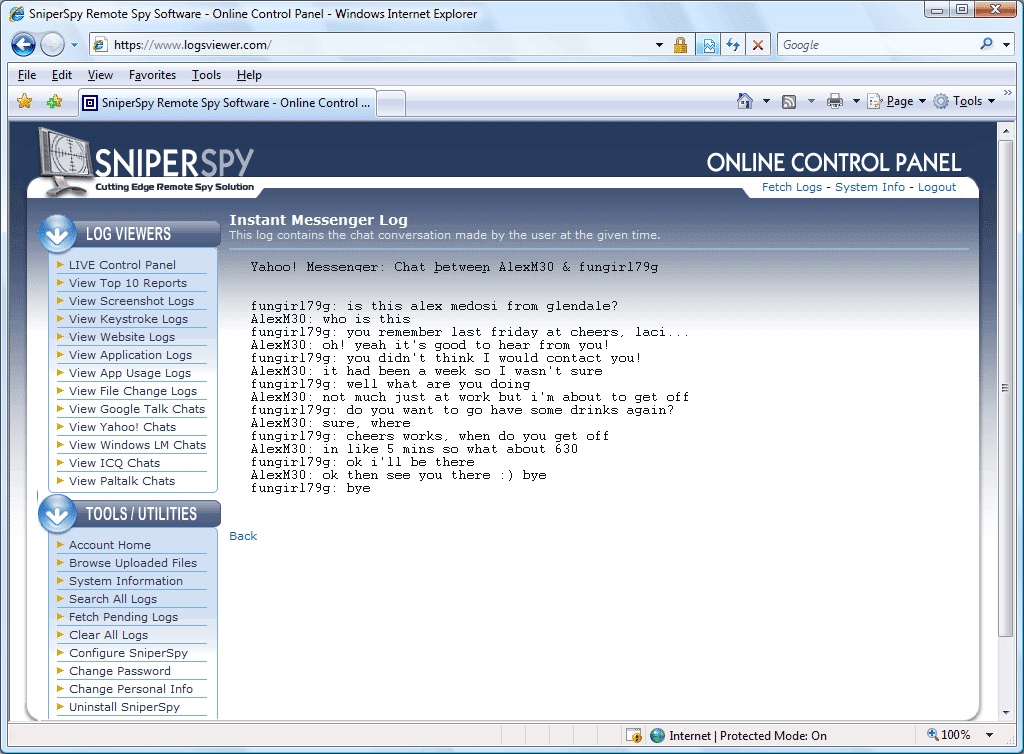Stop loading with the red X icon
The image size is (1024, 754).
758,45
